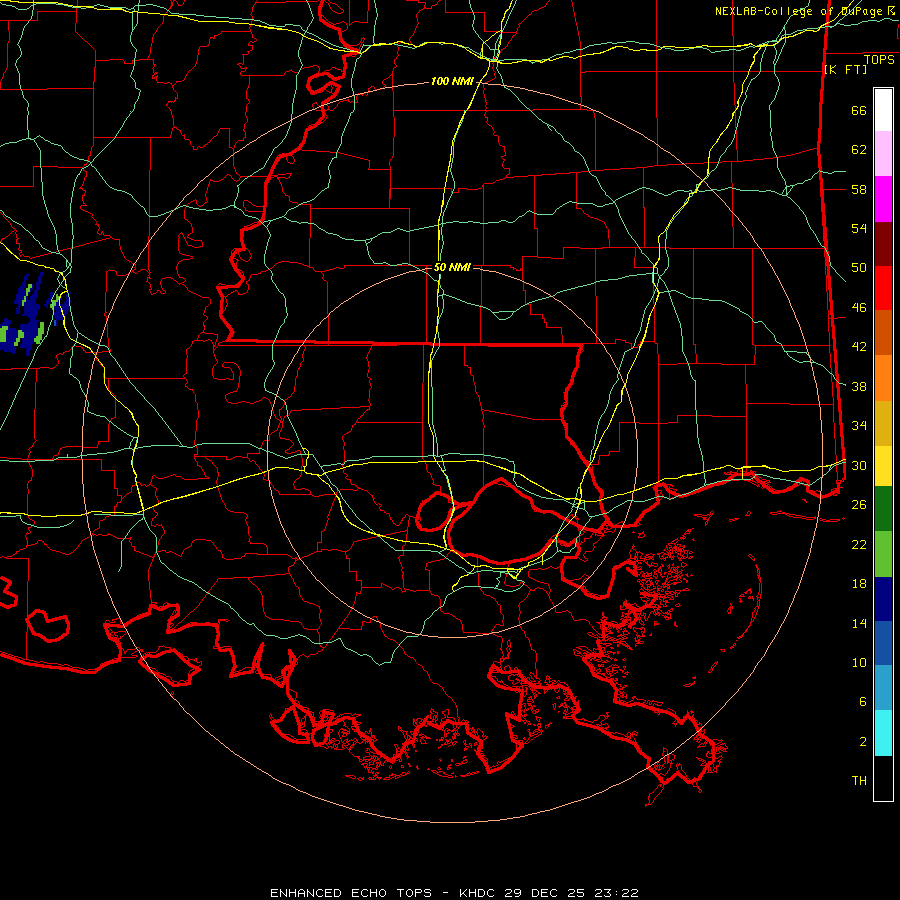Pick the magenta legend color block
The width and height of the screenshot is (900, 900).
click(x=883, y=199)
